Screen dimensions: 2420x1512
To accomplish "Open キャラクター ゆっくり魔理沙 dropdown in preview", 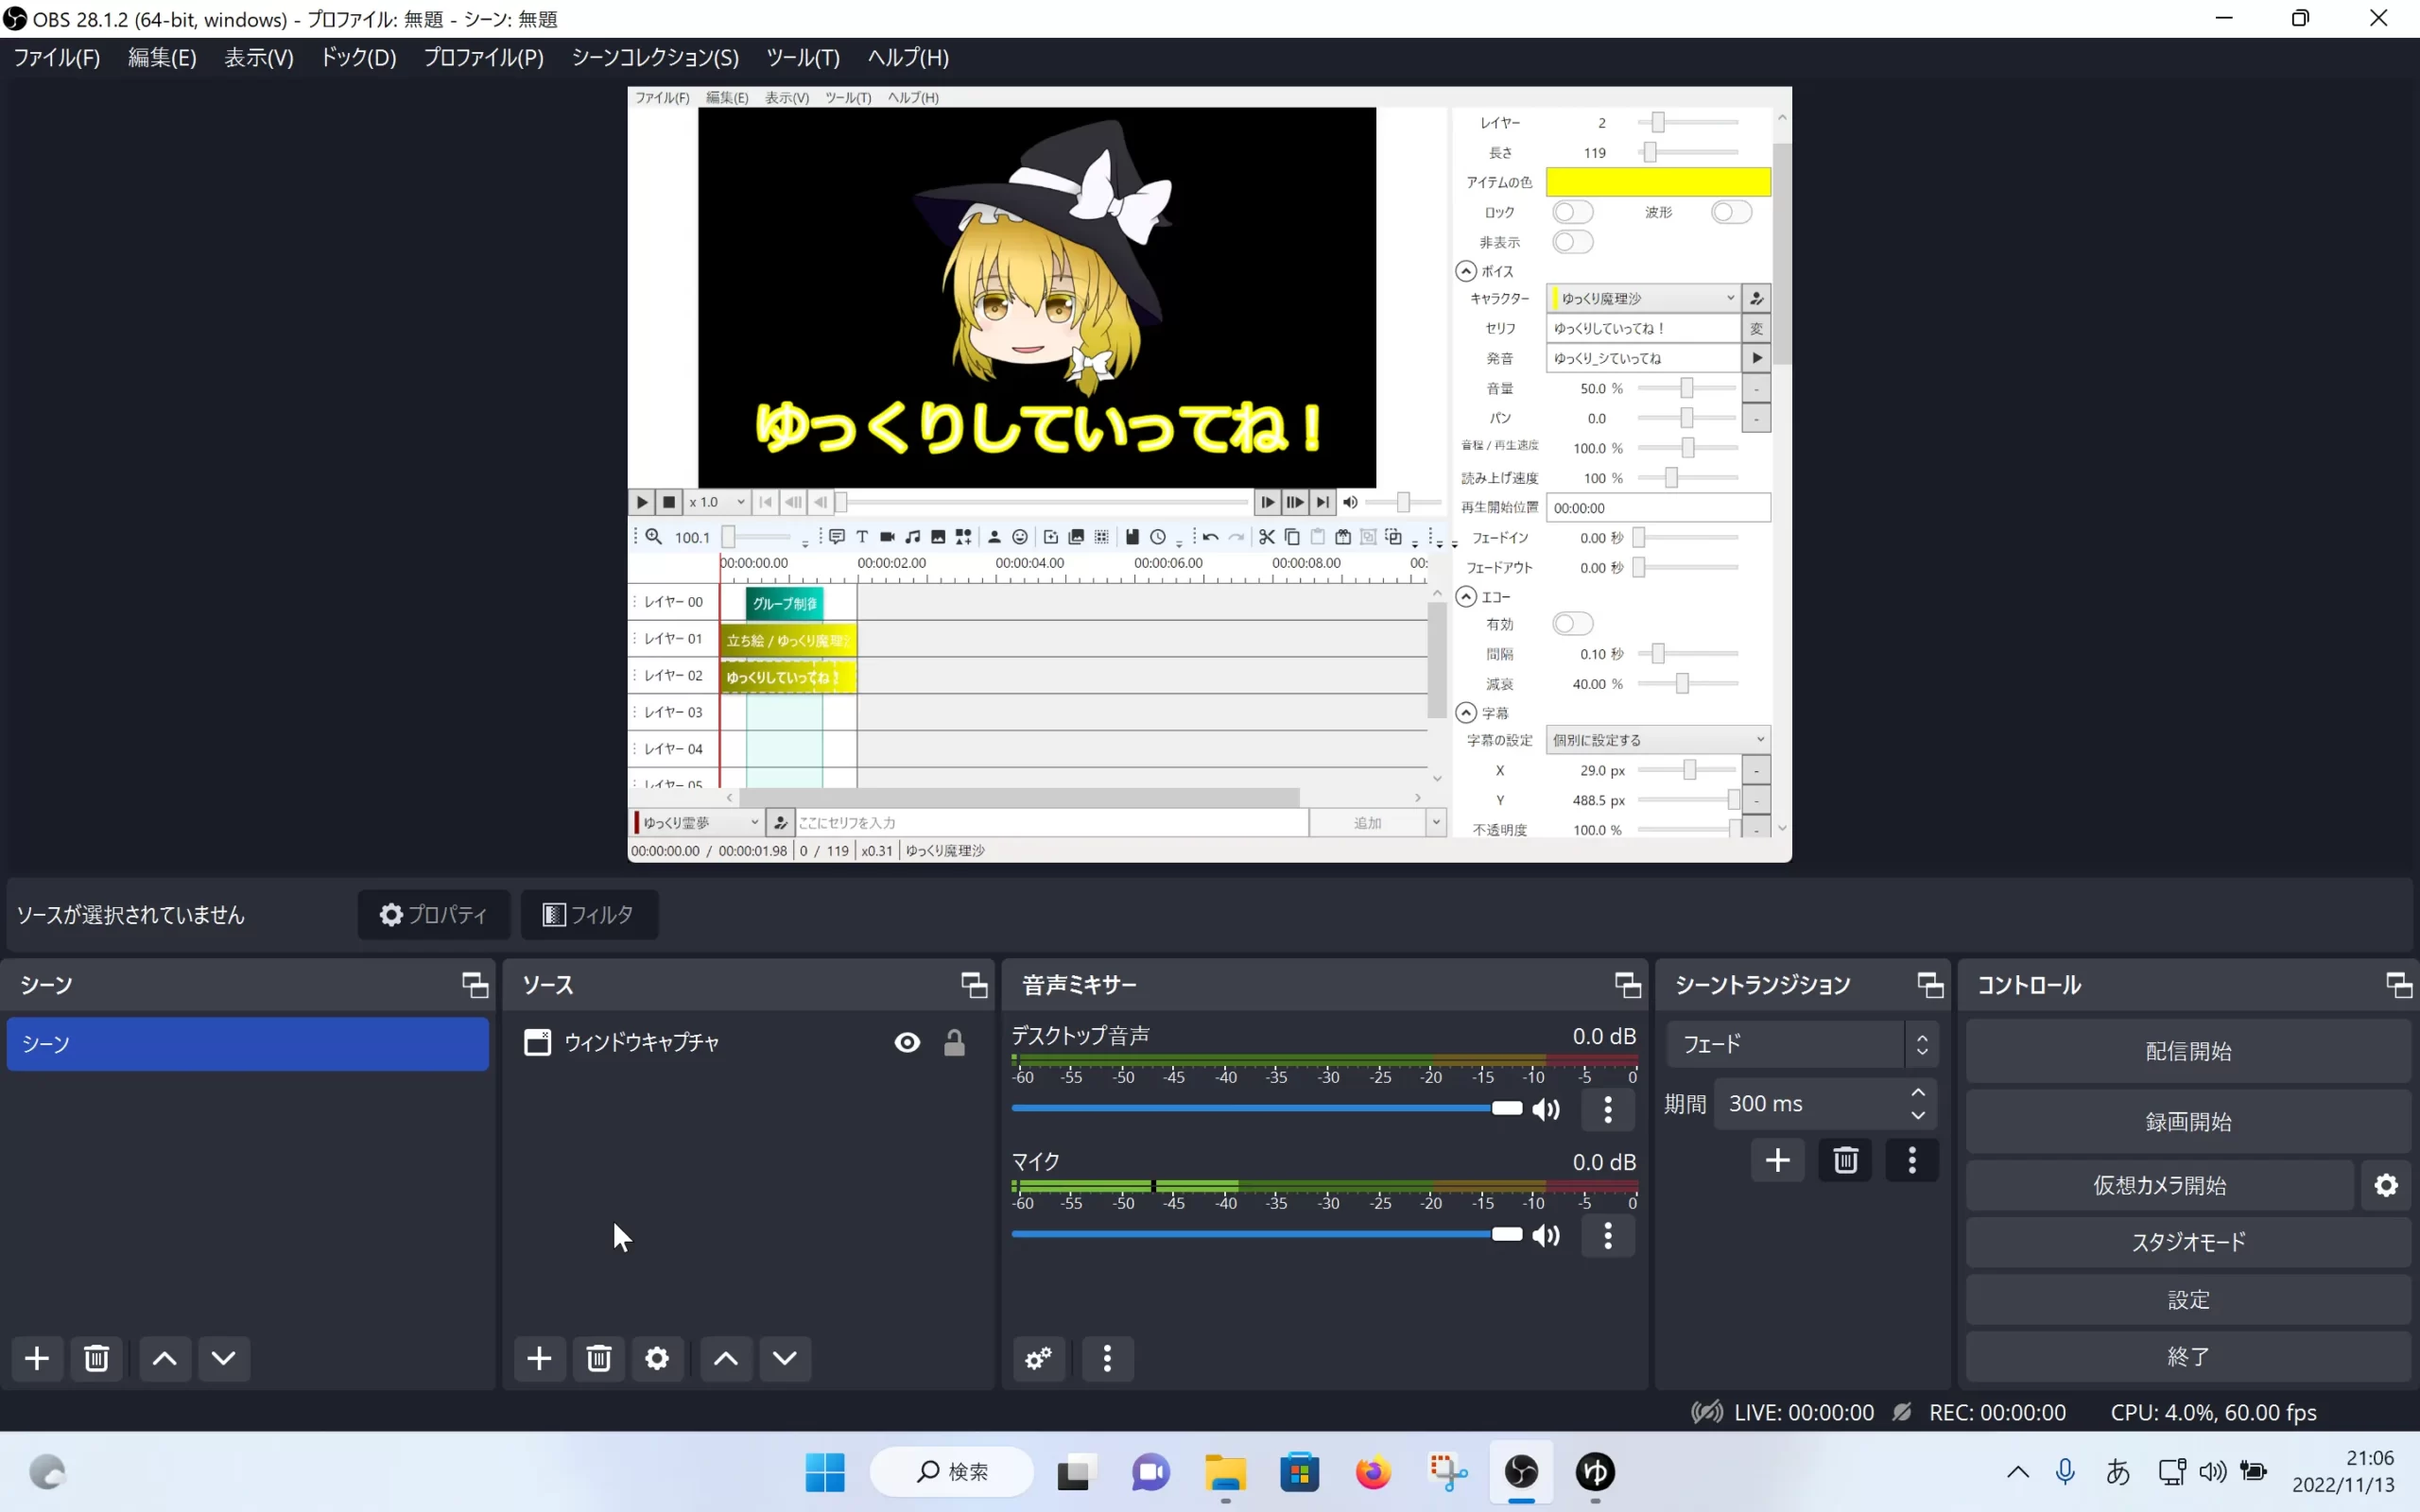I will [1643, 298].
